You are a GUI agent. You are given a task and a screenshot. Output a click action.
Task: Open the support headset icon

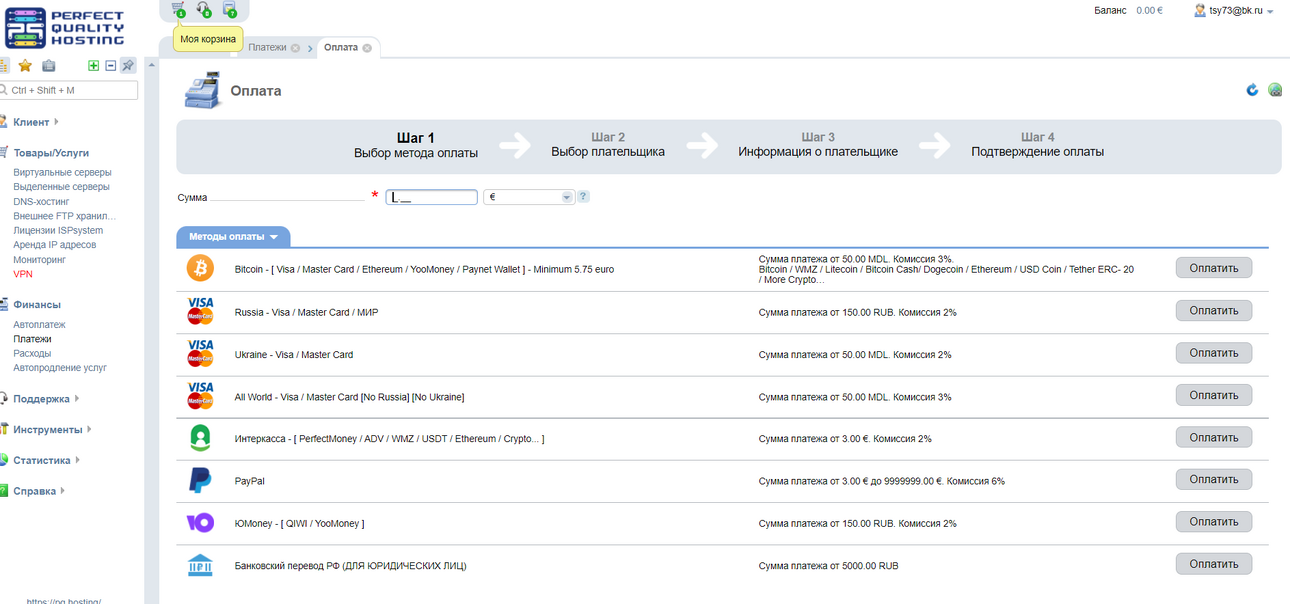204,9
